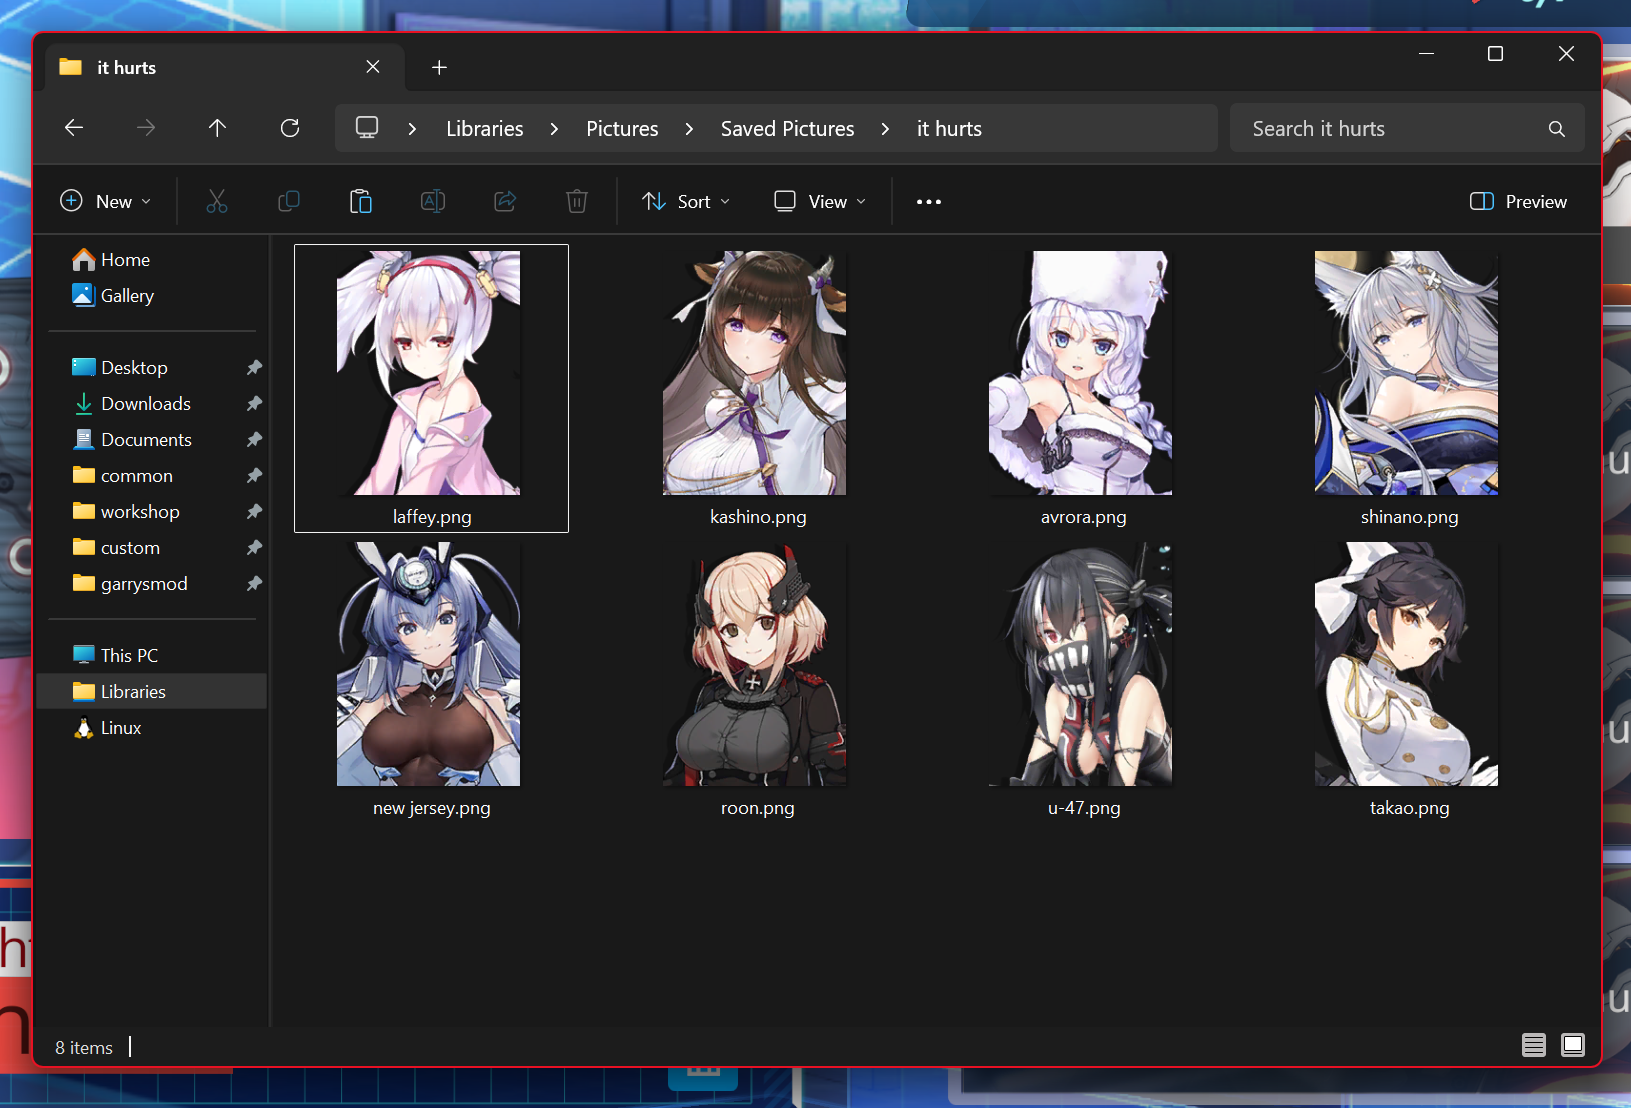Open the View dropdown
The height and width of the screenshot is (1108, 1631).
[x=820, y=202]
